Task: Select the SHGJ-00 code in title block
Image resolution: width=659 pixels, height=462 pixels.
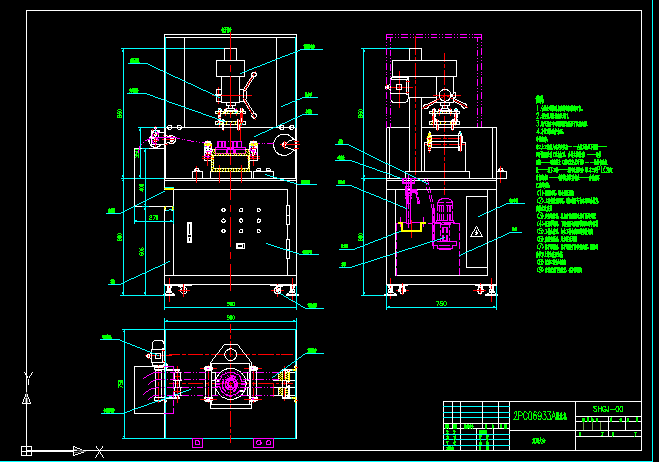Action: [x=608, y=409]
